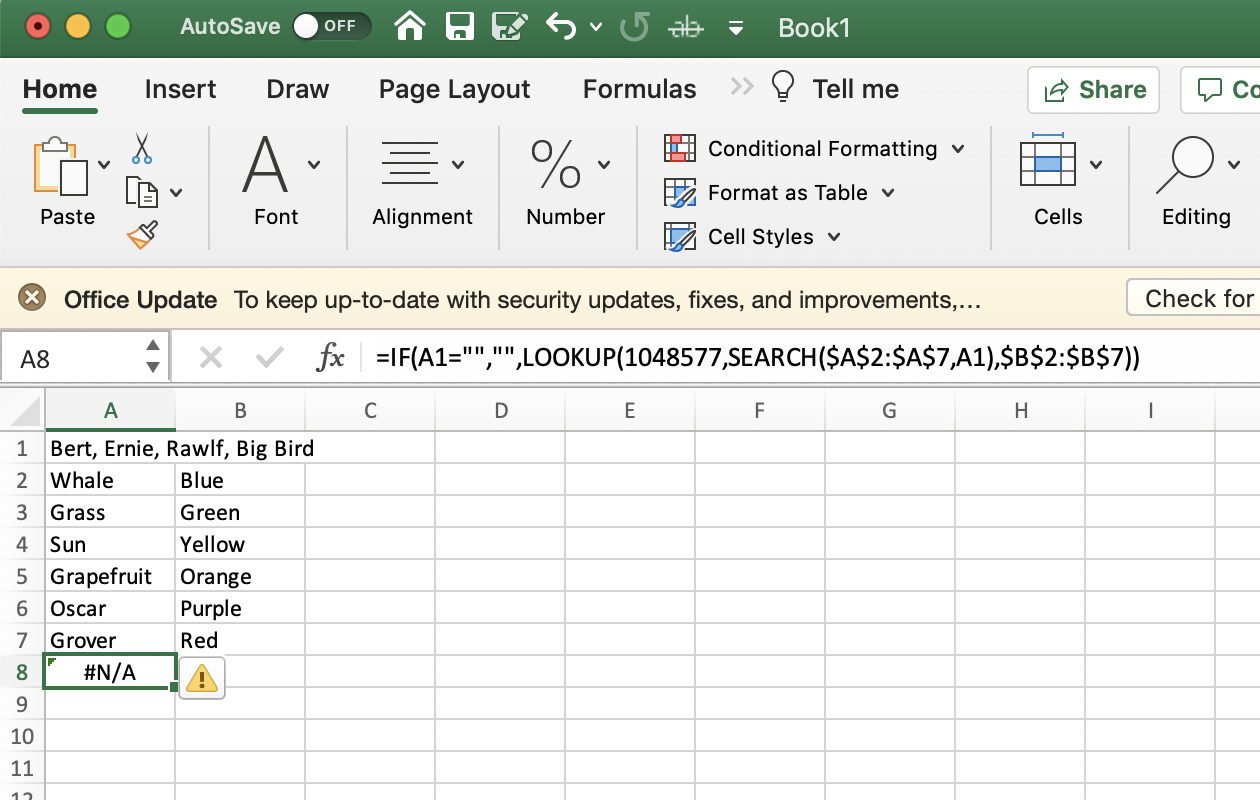Select column A header
The image size is (1260, 800).
pyautogui.click(x=110, y=410)
